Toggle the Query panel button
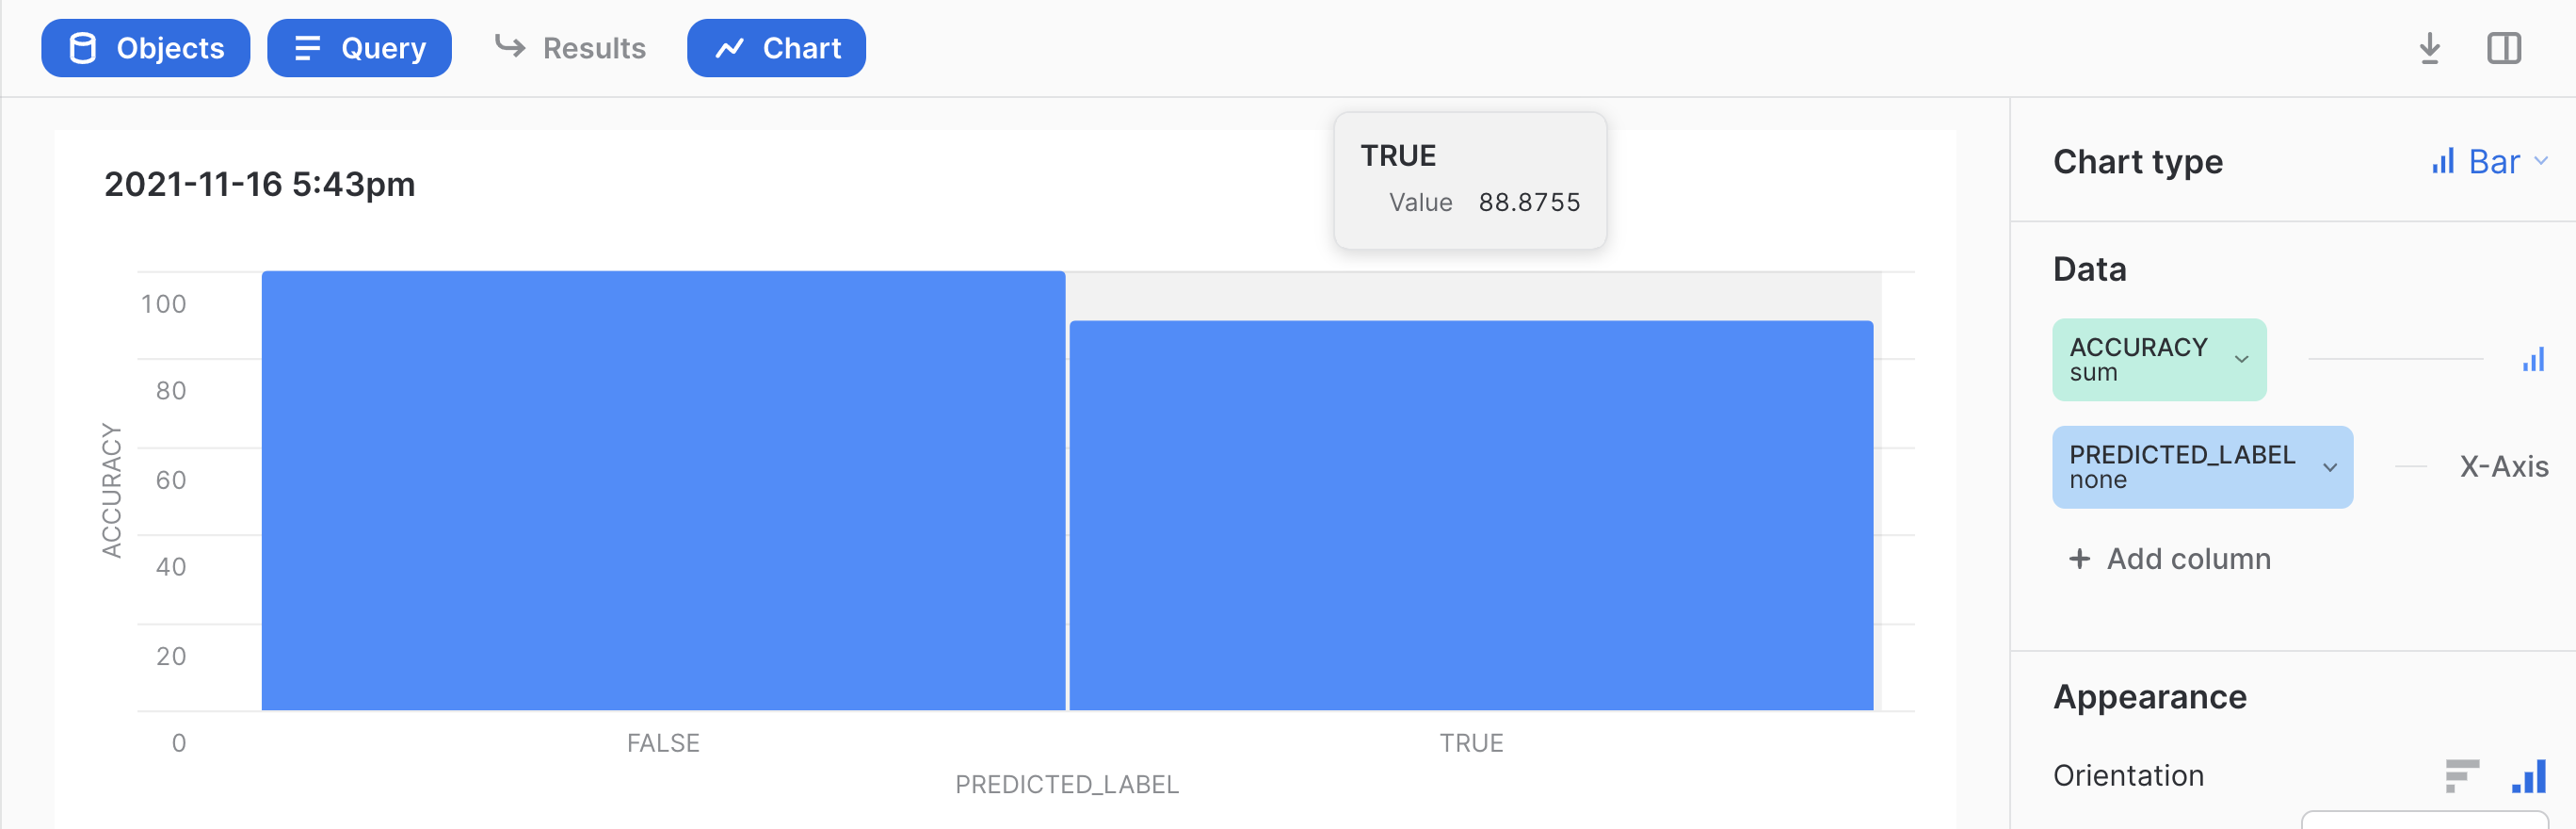 point(359,48)
